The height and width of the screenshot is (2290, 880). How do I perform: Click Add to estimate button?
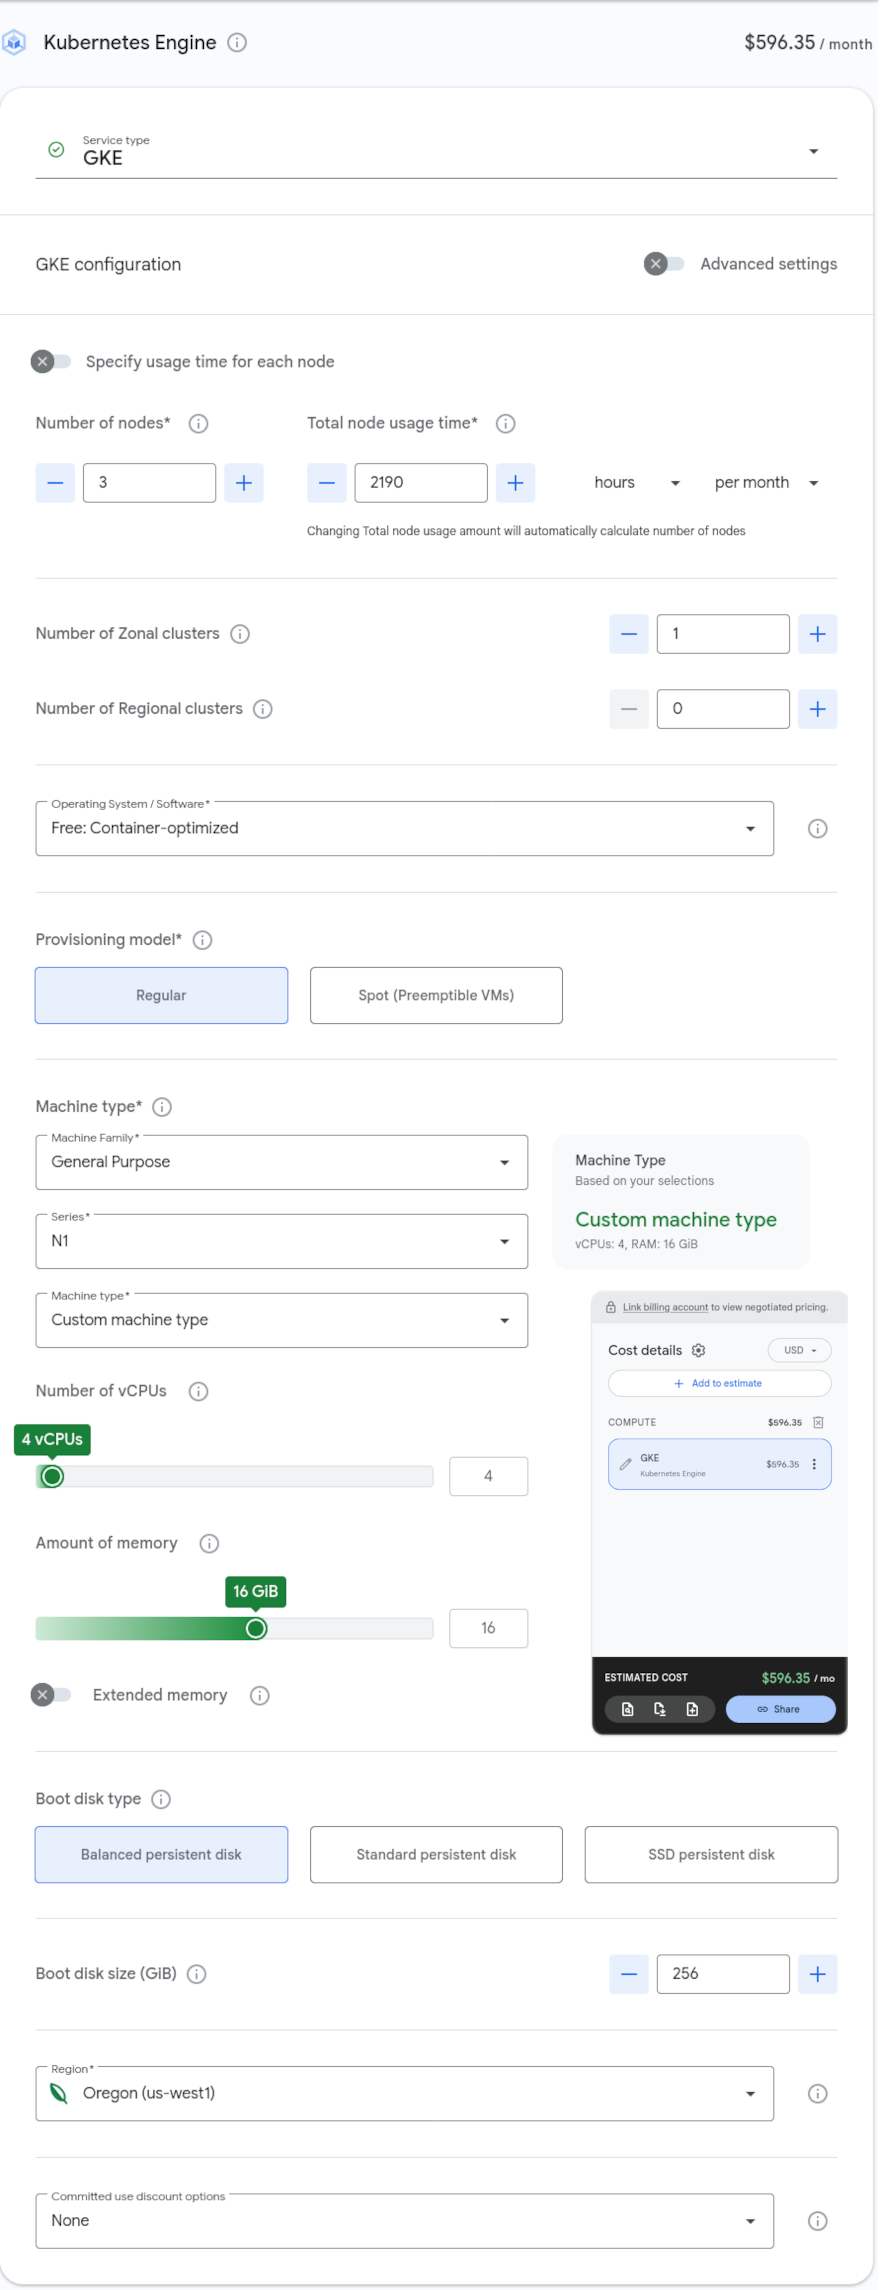[720, 1384]
